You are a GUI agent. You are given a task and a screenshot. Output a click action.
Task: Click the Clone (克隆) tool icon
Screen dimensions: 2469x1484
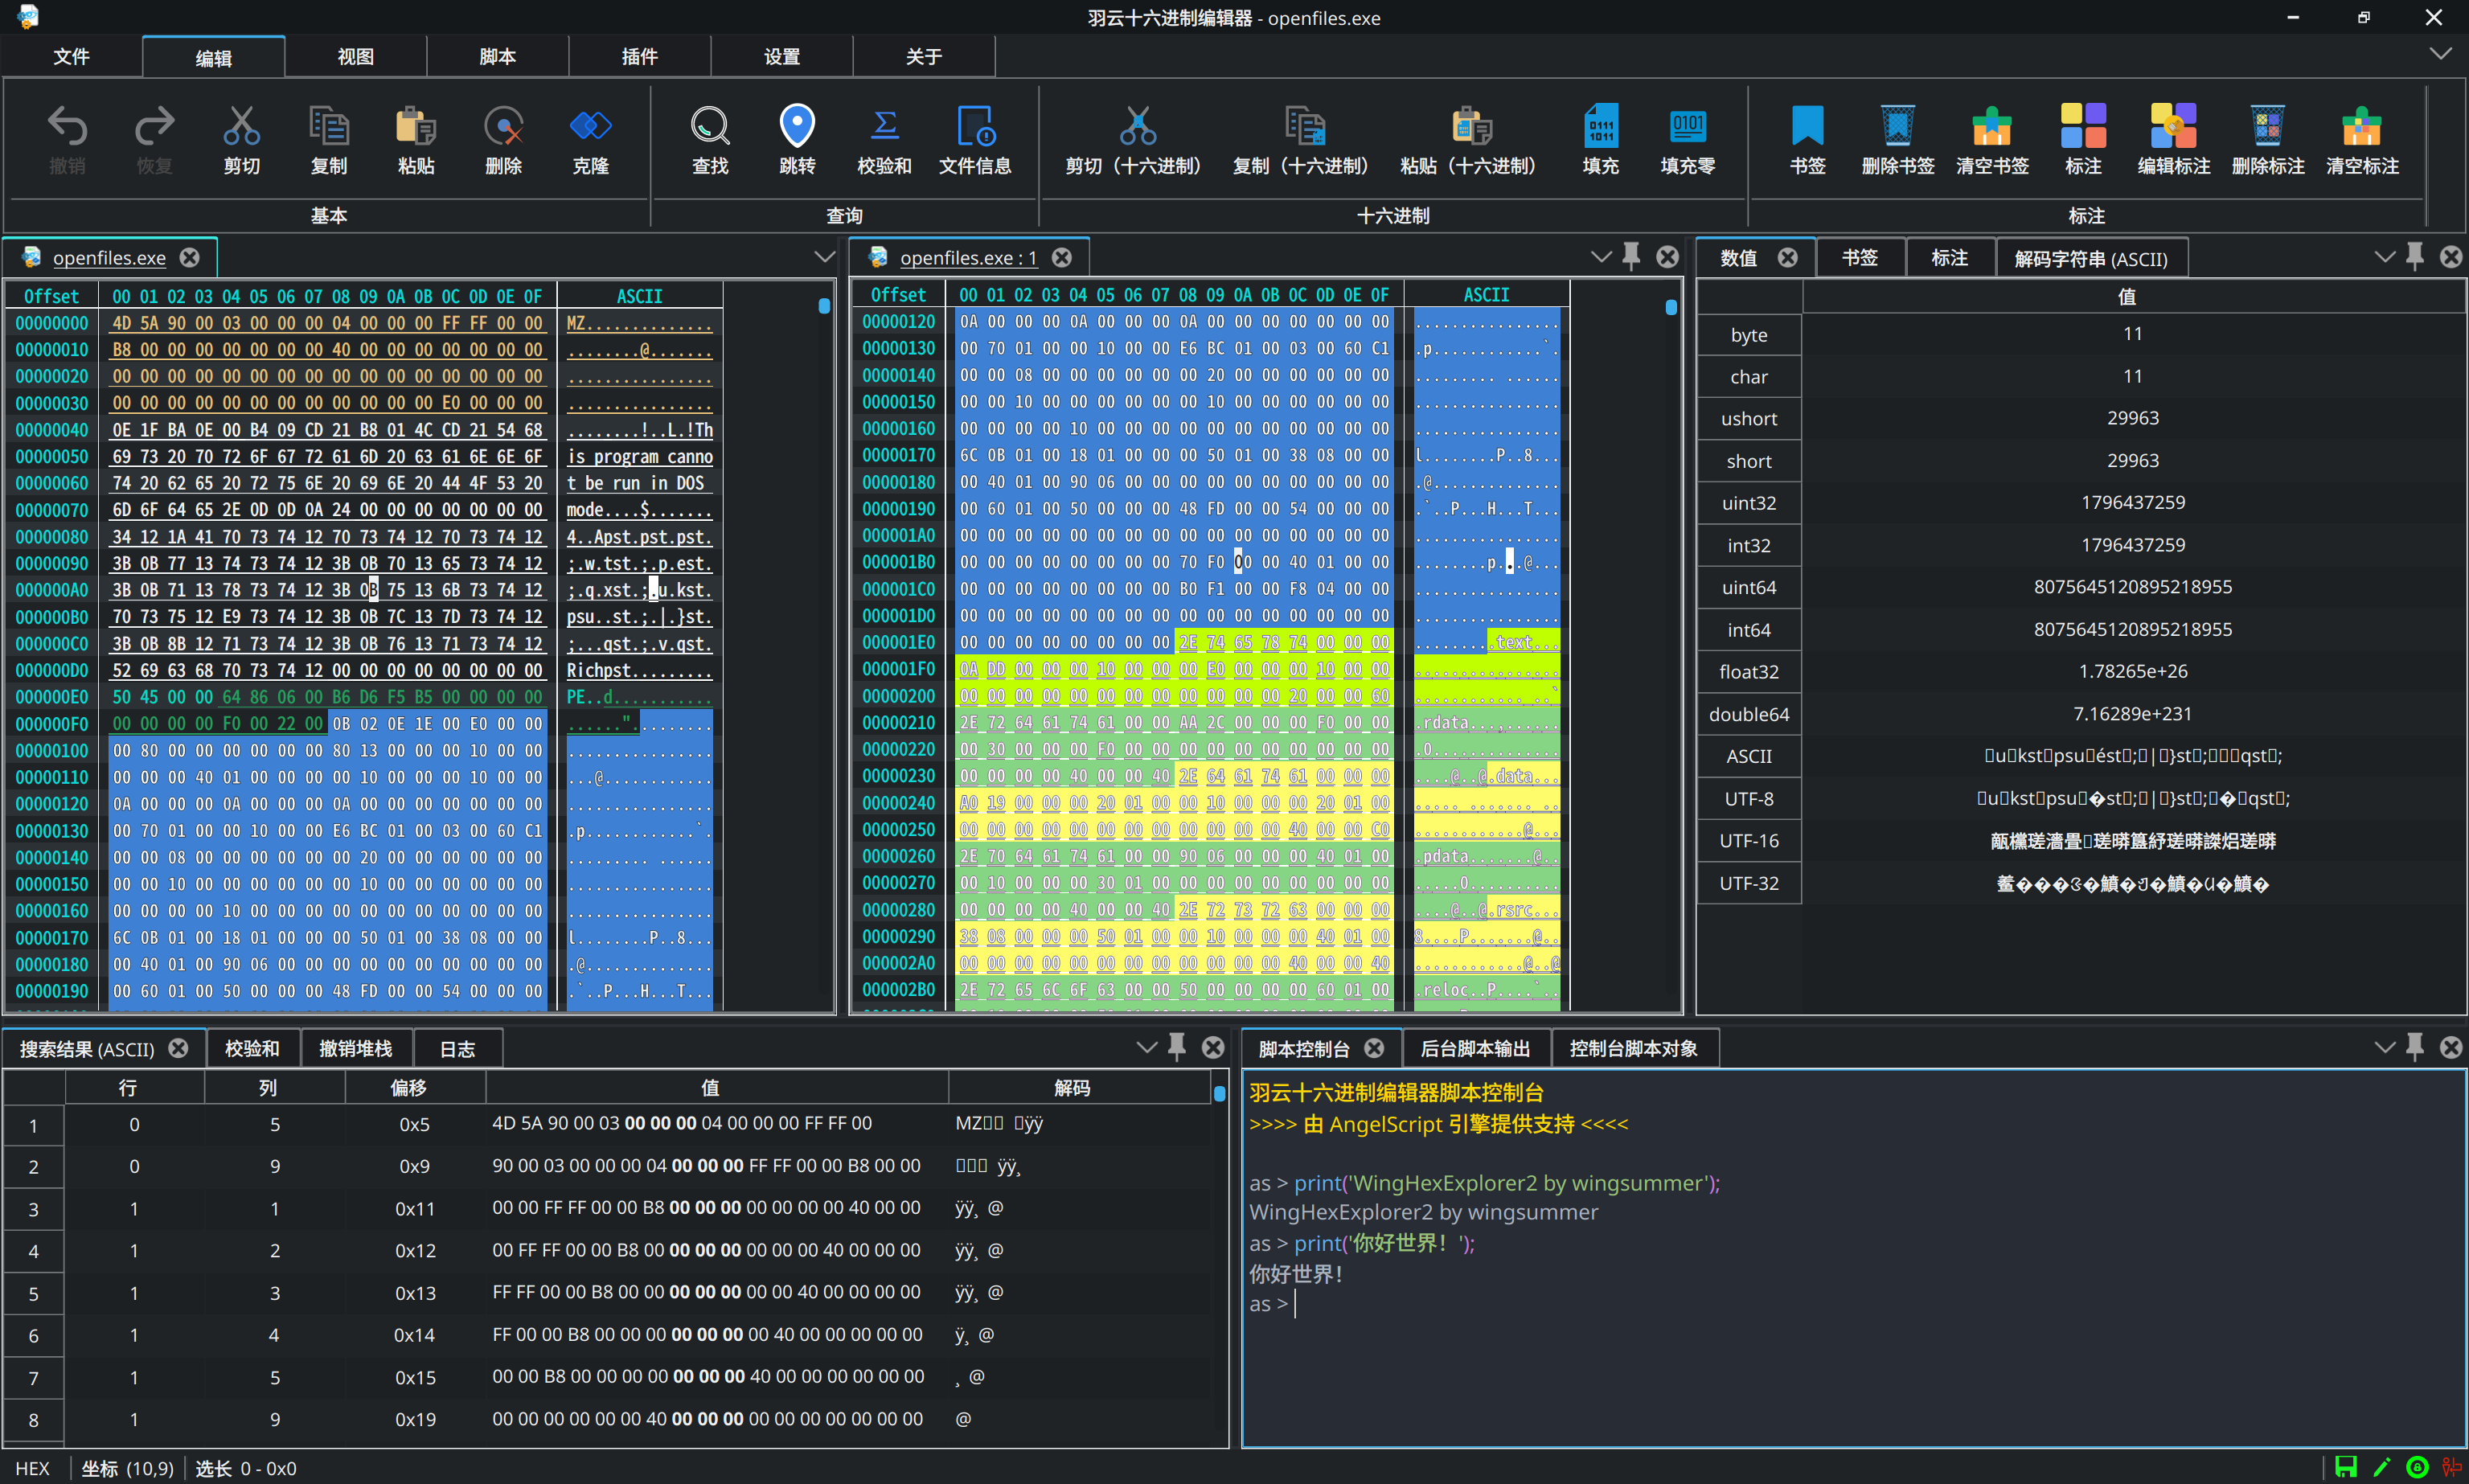click(590, 128)
